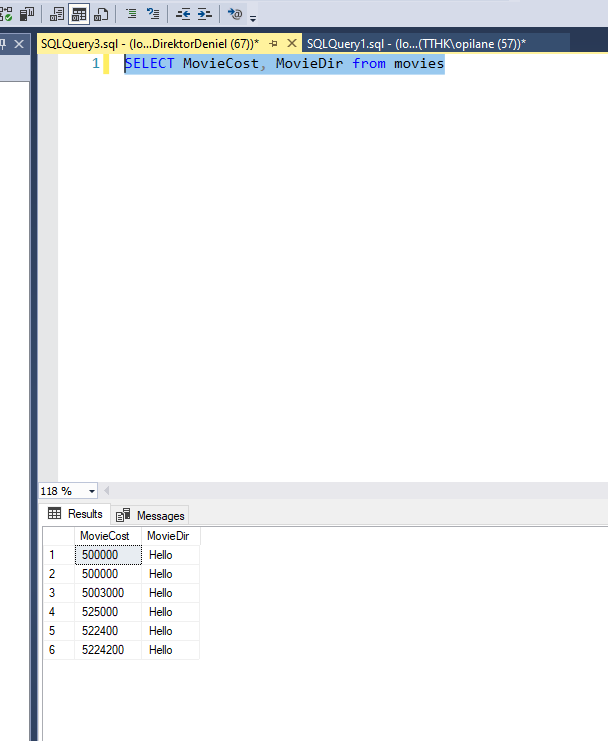The height and width of the screenshot is (741, 608).
Task: Toggle Results to Grid toolbar icon
Action: pos(79,14)
